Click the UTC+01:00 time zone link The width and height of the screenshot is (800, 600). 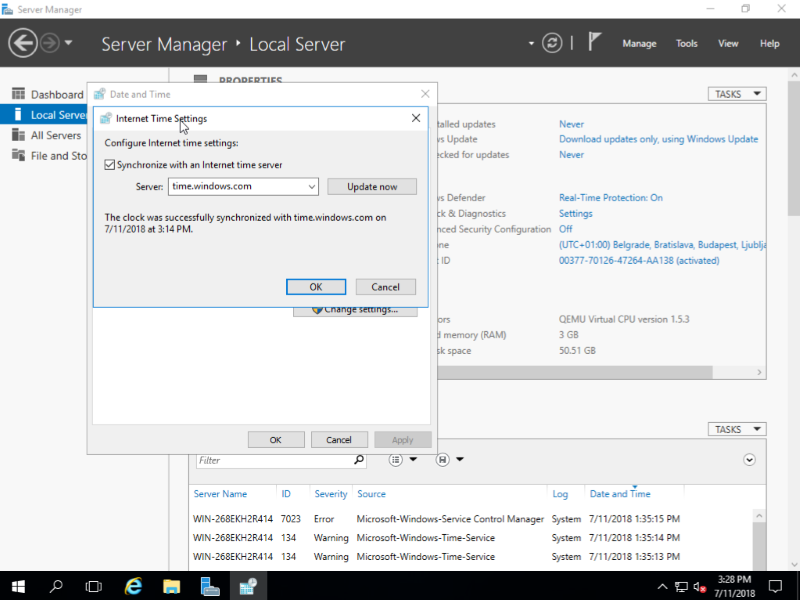(662, 245)
